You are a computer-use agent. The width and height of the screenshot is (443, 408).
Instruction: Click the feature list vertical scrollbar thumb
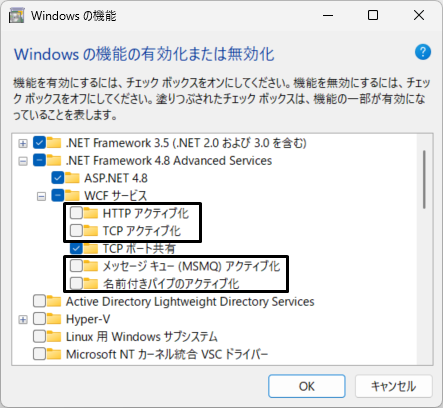tap(424, 179)
